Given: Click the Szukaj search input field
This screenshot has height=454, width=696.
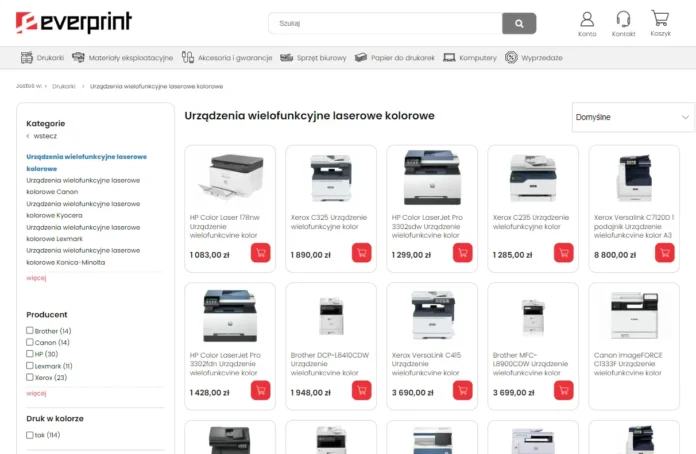Looking at the screenshot, I should tap(385, 24).
